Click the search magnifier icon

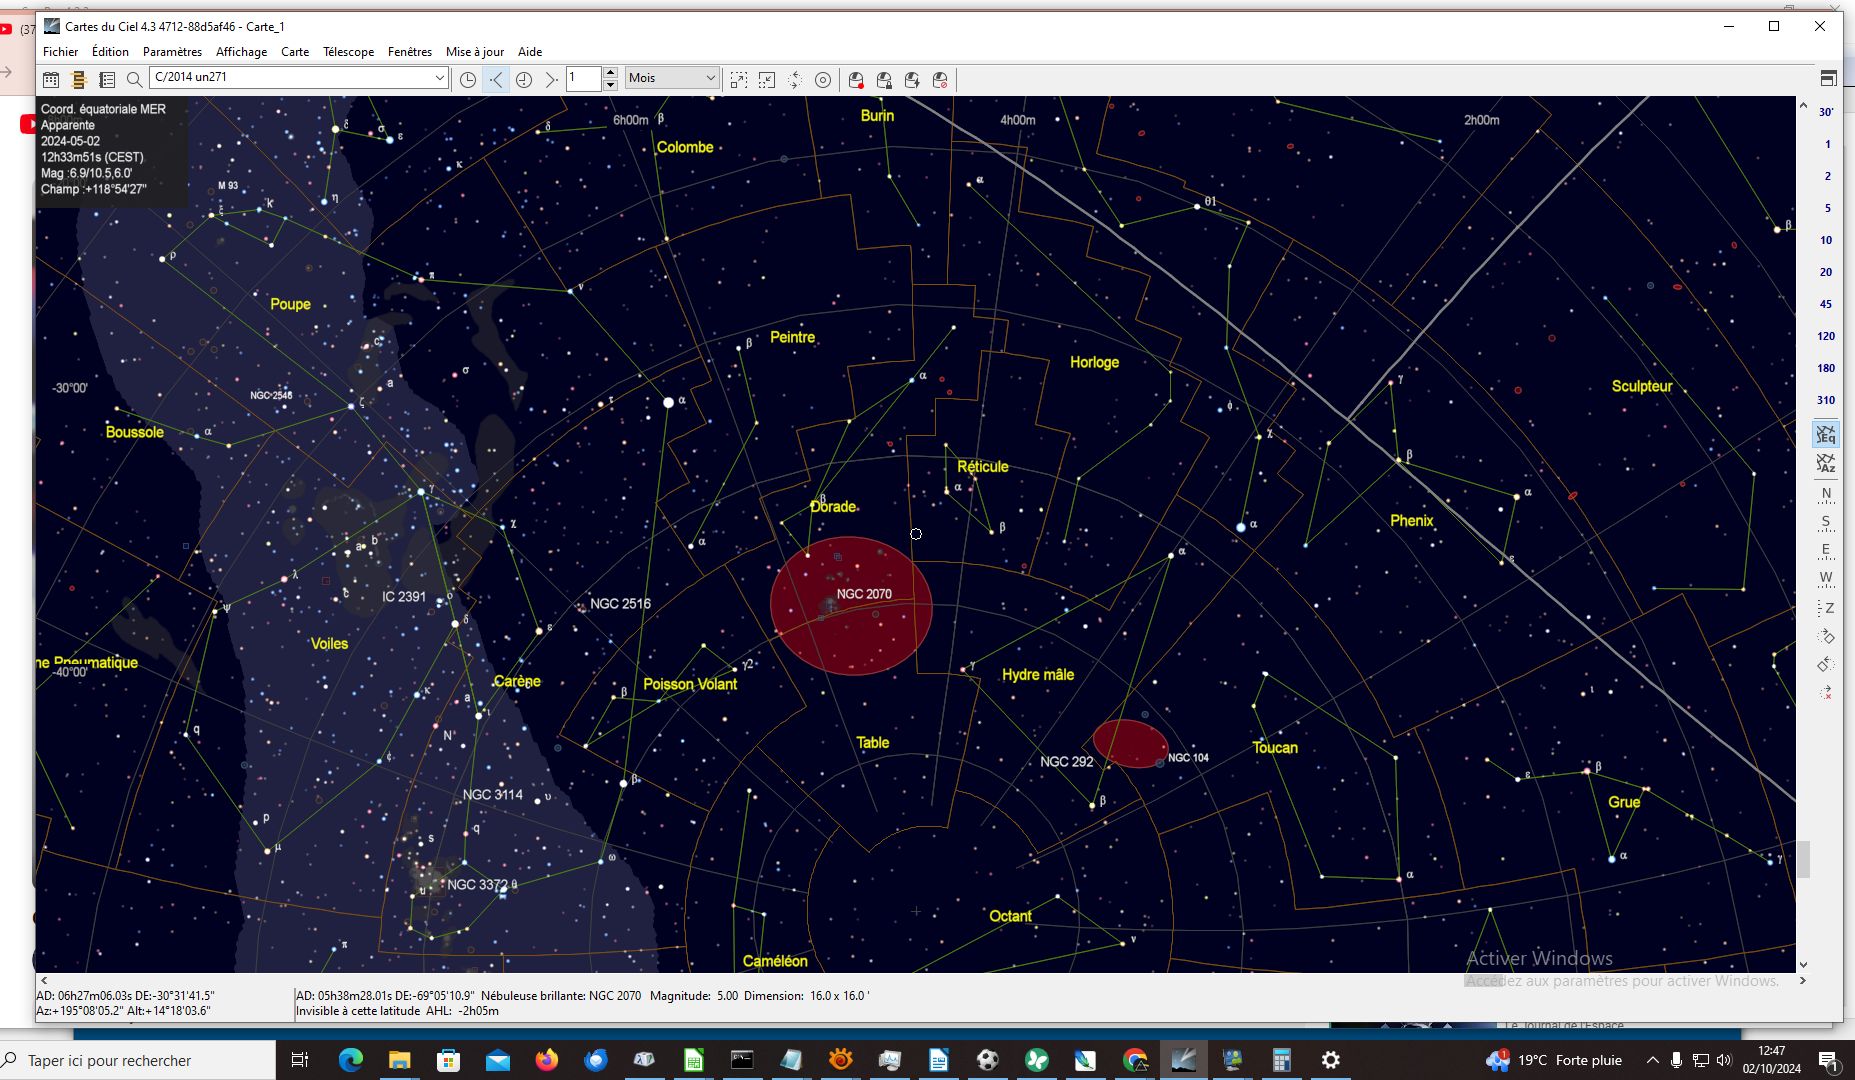(x=134, y=80)
